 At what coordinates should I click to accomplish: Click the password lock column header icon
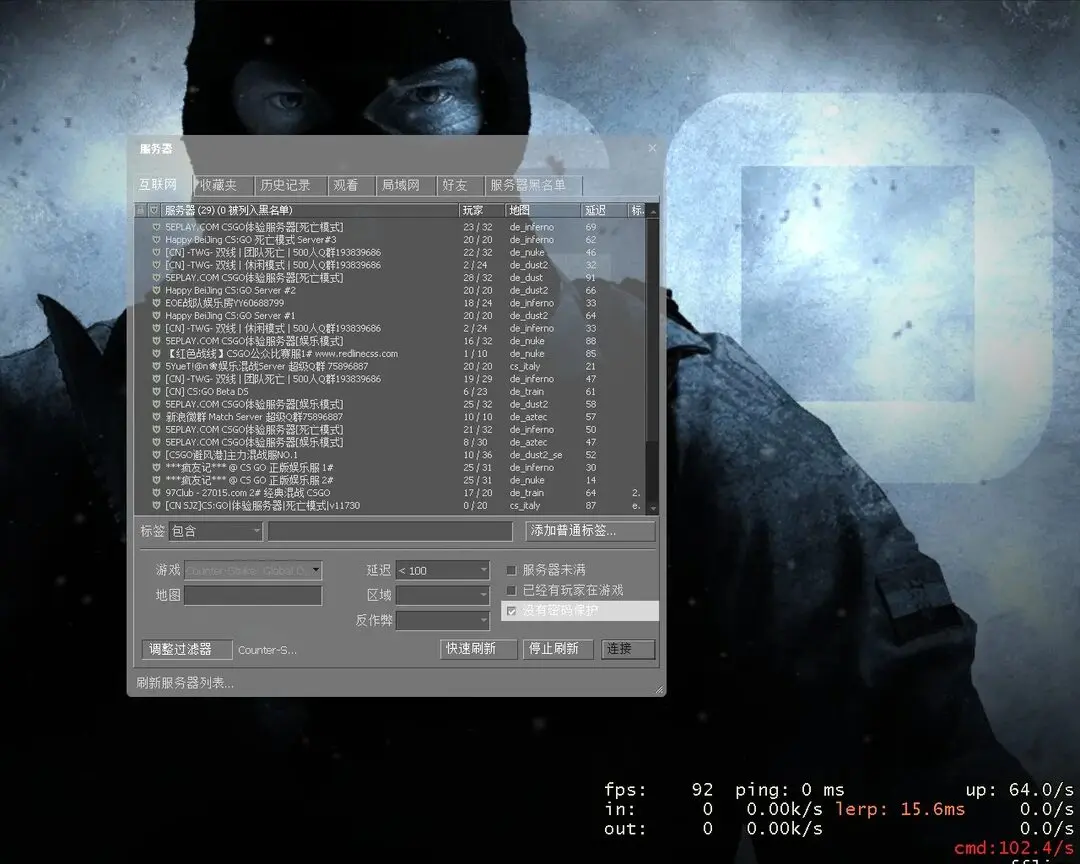[140, 210]
